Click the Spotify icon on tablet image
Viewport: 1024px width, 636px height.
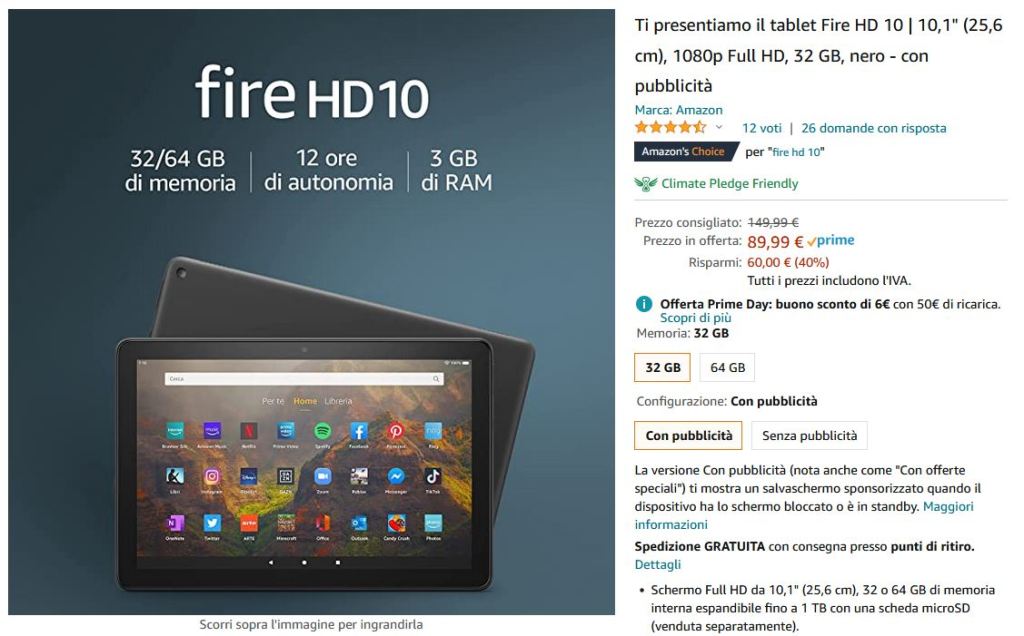323,430
